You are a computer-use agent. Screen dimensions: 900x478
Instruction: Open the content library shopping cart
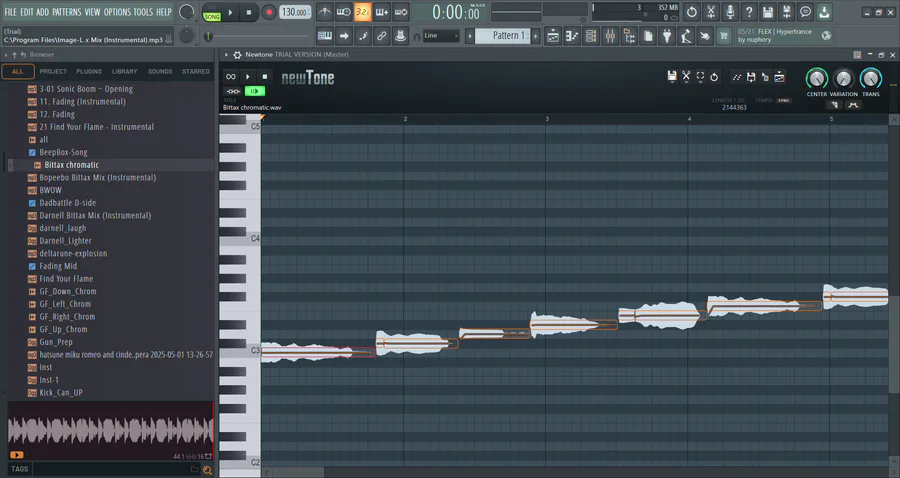(x=723, y=36)
